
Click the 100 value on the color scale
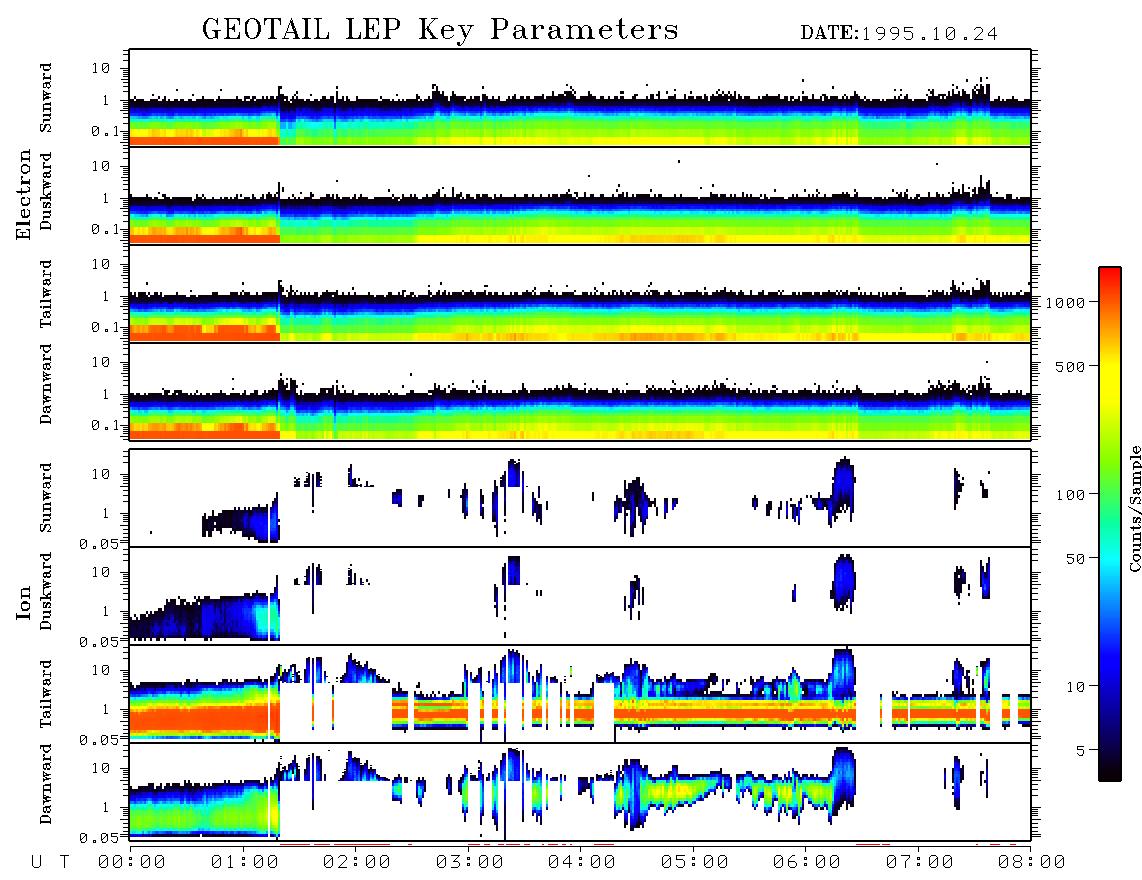pyautogui.click(x=1070, y=495)
